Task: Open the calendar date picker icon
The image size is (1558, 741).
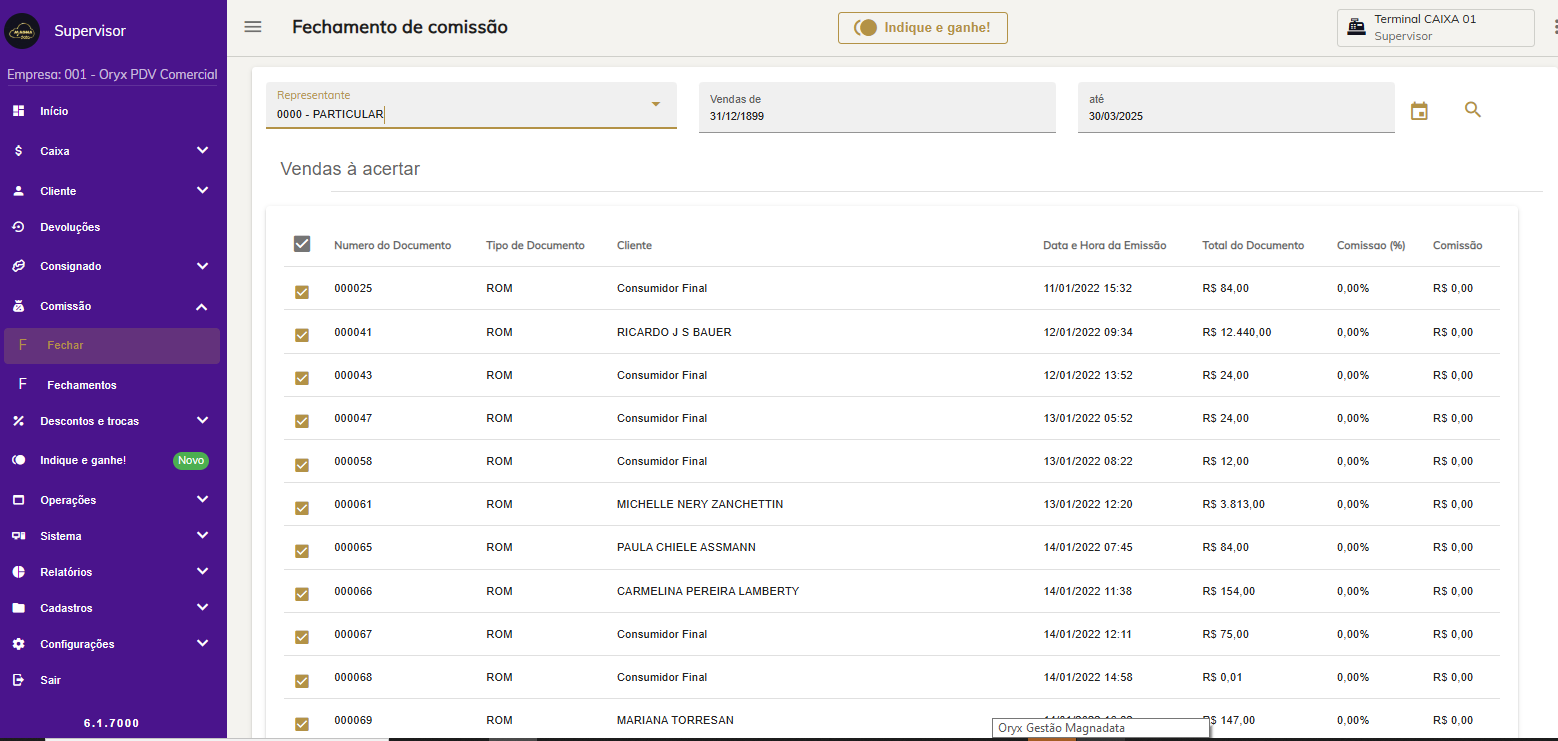Action: coord(1419,111)
